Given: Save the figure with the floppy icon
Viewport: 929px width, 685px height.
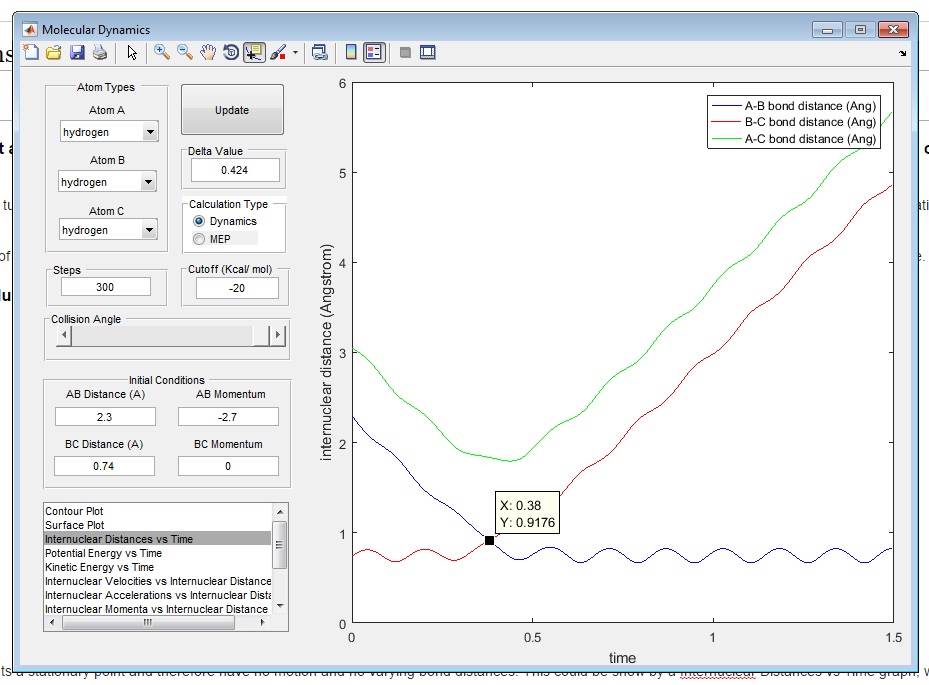Looking at the screenshot, I should pos(76,52).
